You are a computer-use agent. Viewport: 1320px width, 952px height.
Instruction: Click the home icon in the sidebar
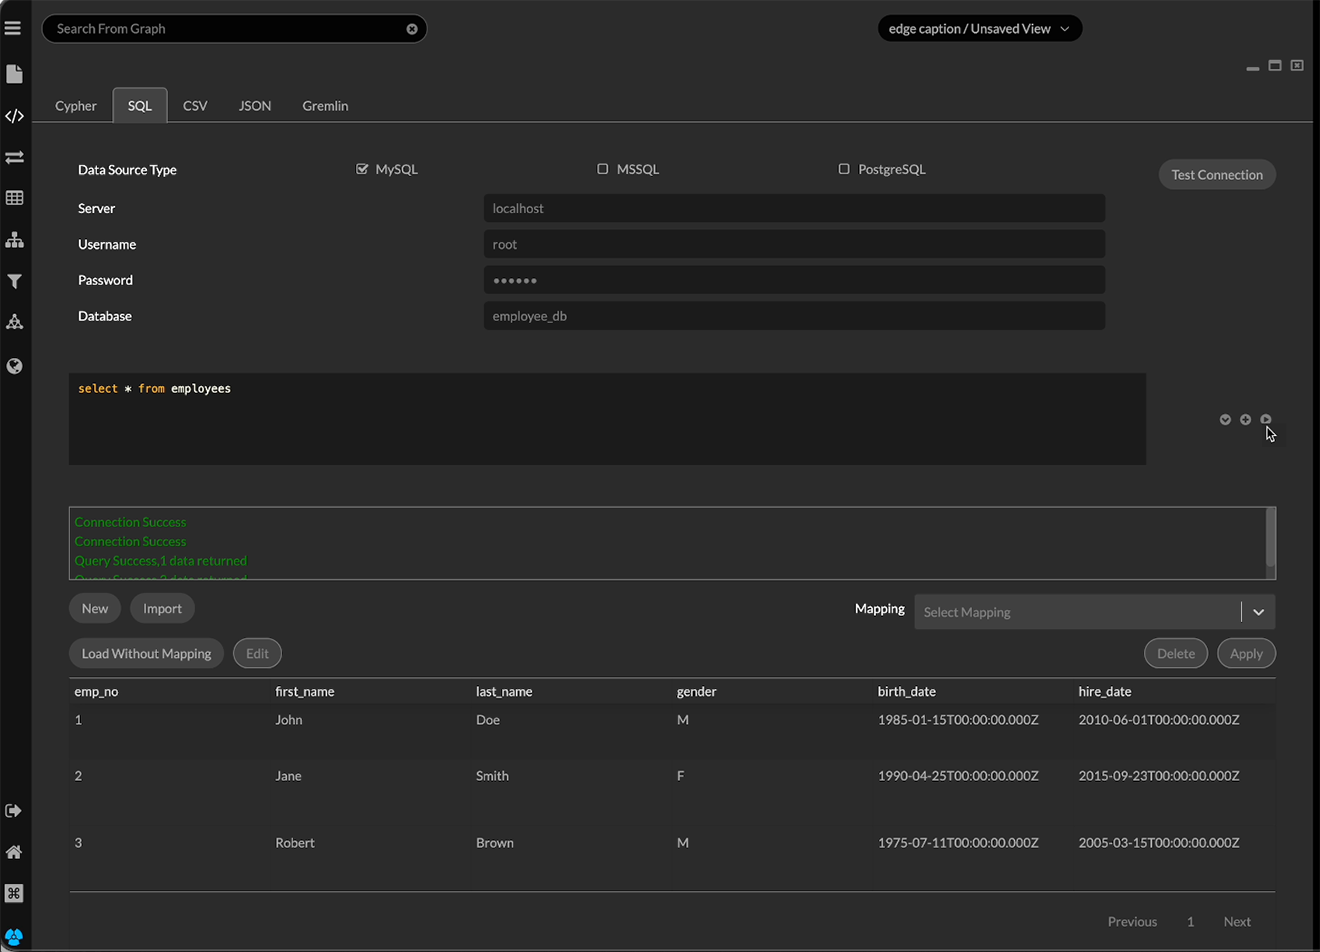14,852
